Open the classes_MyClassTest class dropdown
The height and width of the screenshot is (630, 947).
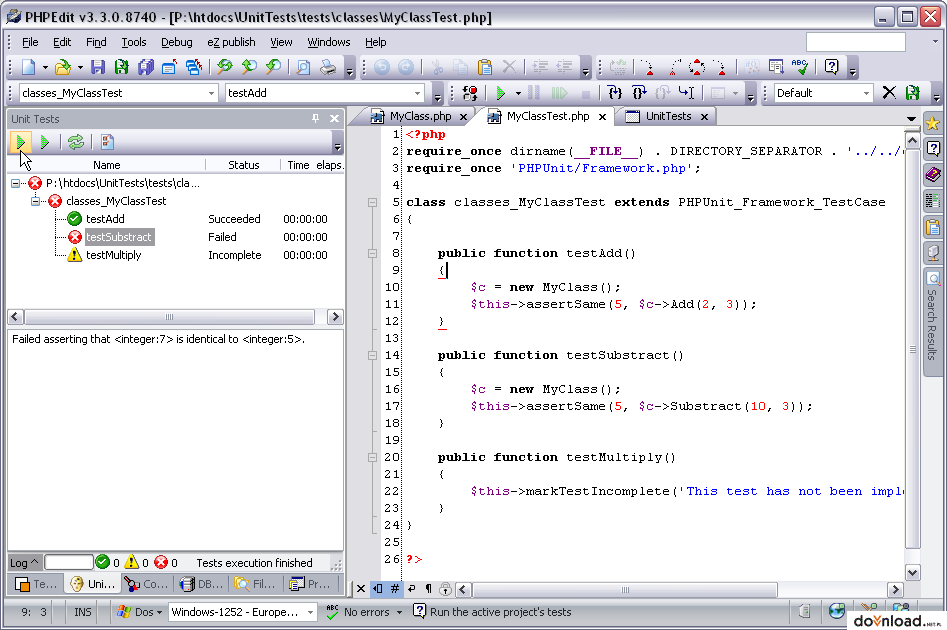click(211, 94)
